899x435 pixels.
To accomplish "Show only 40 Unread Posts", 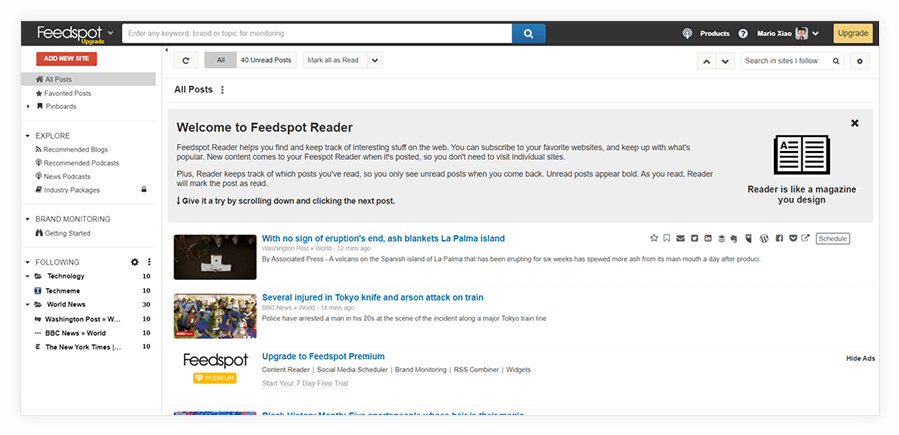I will pyautogui.click(x=266, y=60).
